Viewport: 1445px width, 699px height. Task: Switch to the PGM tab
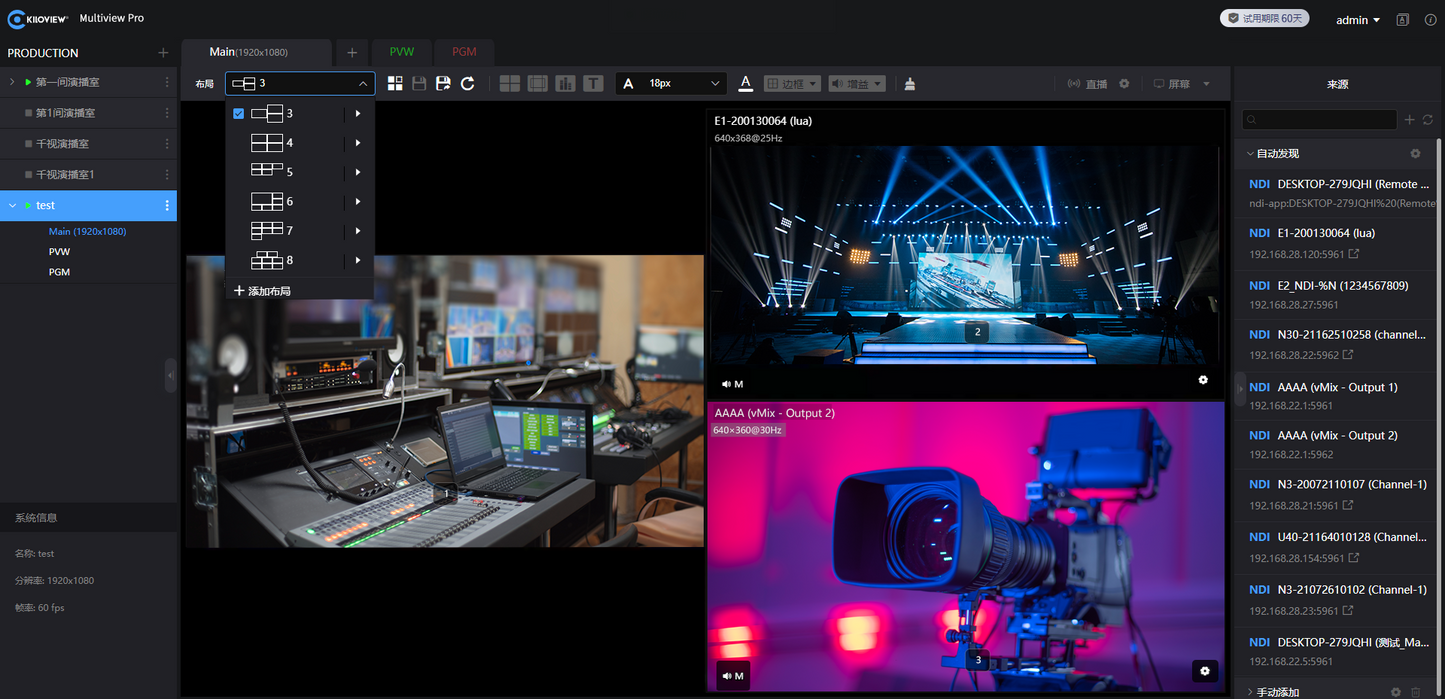tap(464, 52)
